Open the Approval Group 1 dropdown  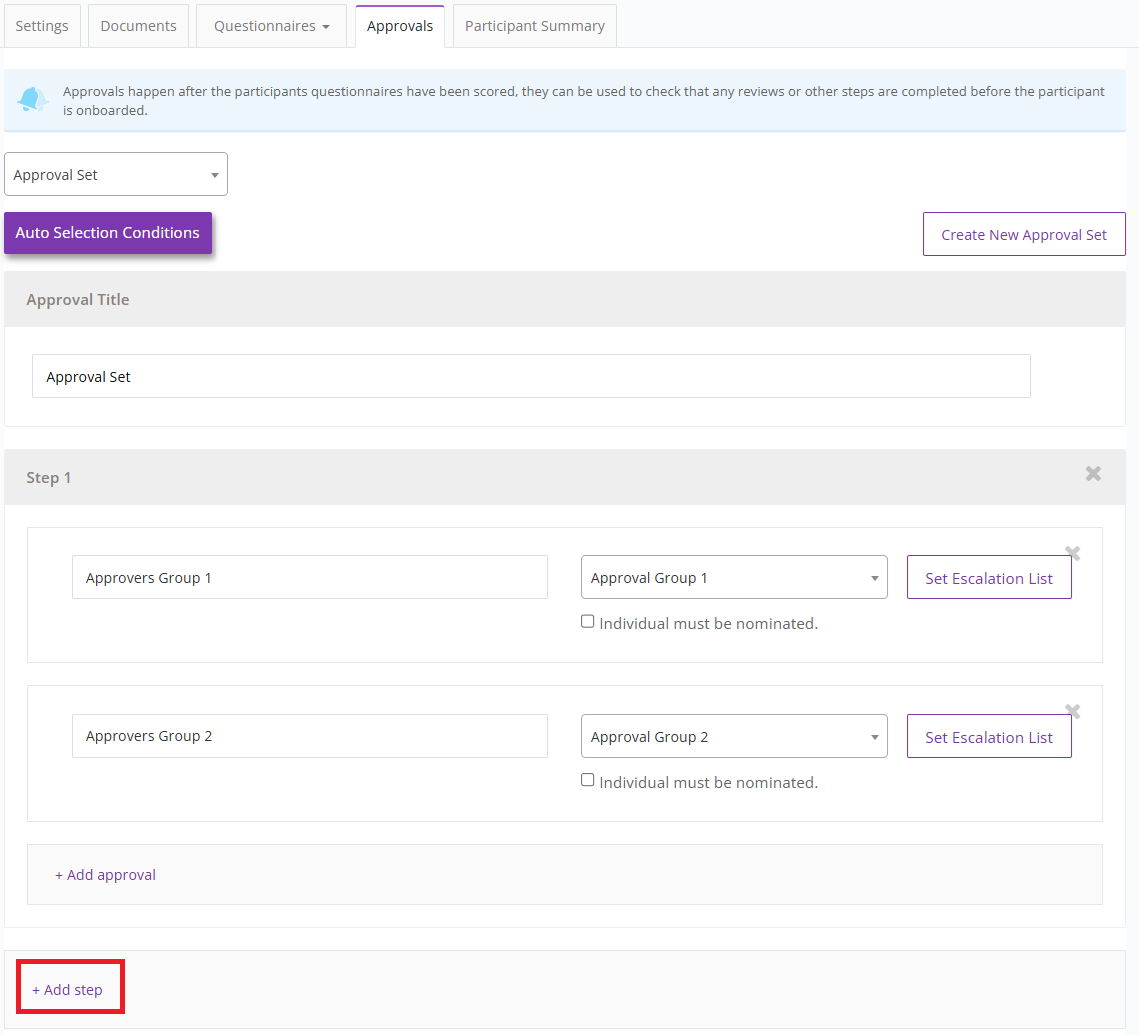coord(734,577)
